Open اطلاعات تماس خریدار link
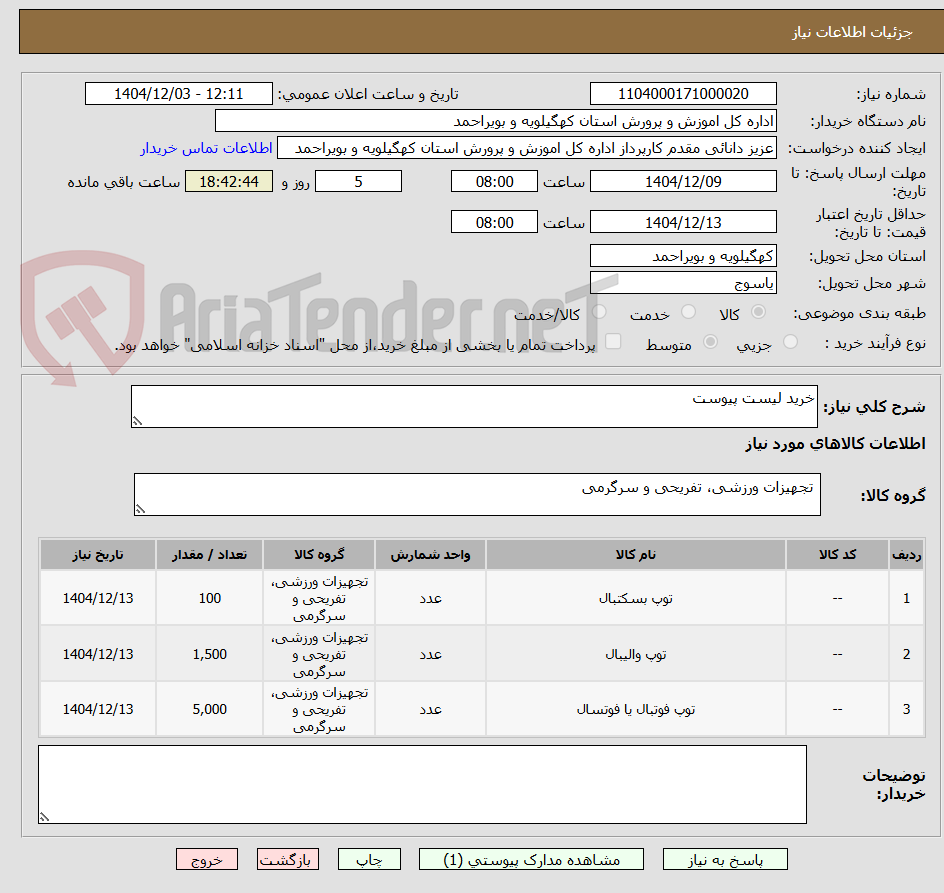 tap(206, 148)
